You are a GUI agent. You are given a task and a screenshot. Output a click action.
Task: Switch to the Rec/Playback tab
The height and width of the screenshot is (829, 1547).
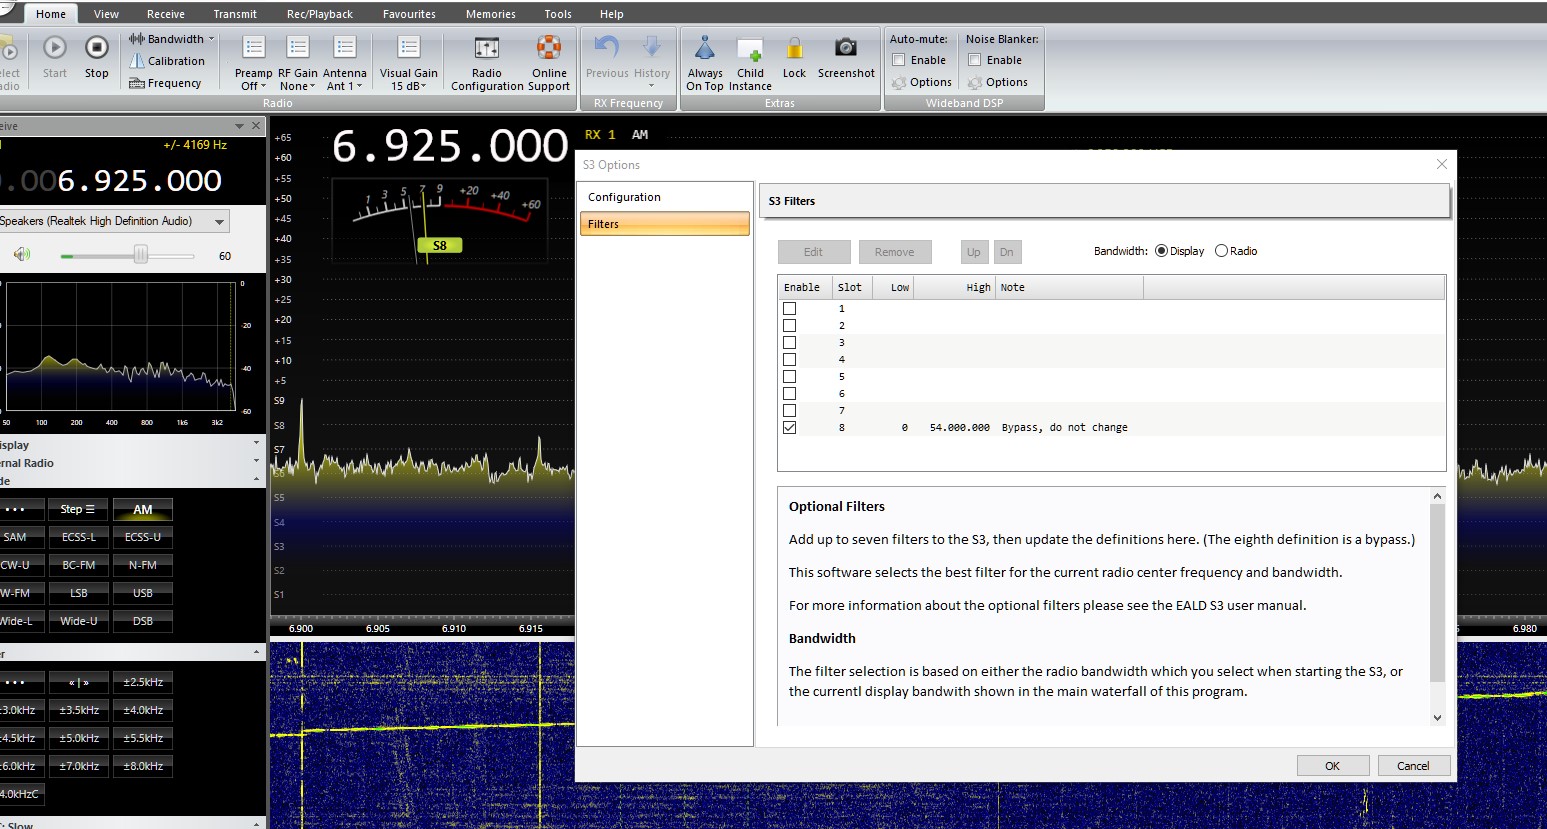click(x=319, y=14)
